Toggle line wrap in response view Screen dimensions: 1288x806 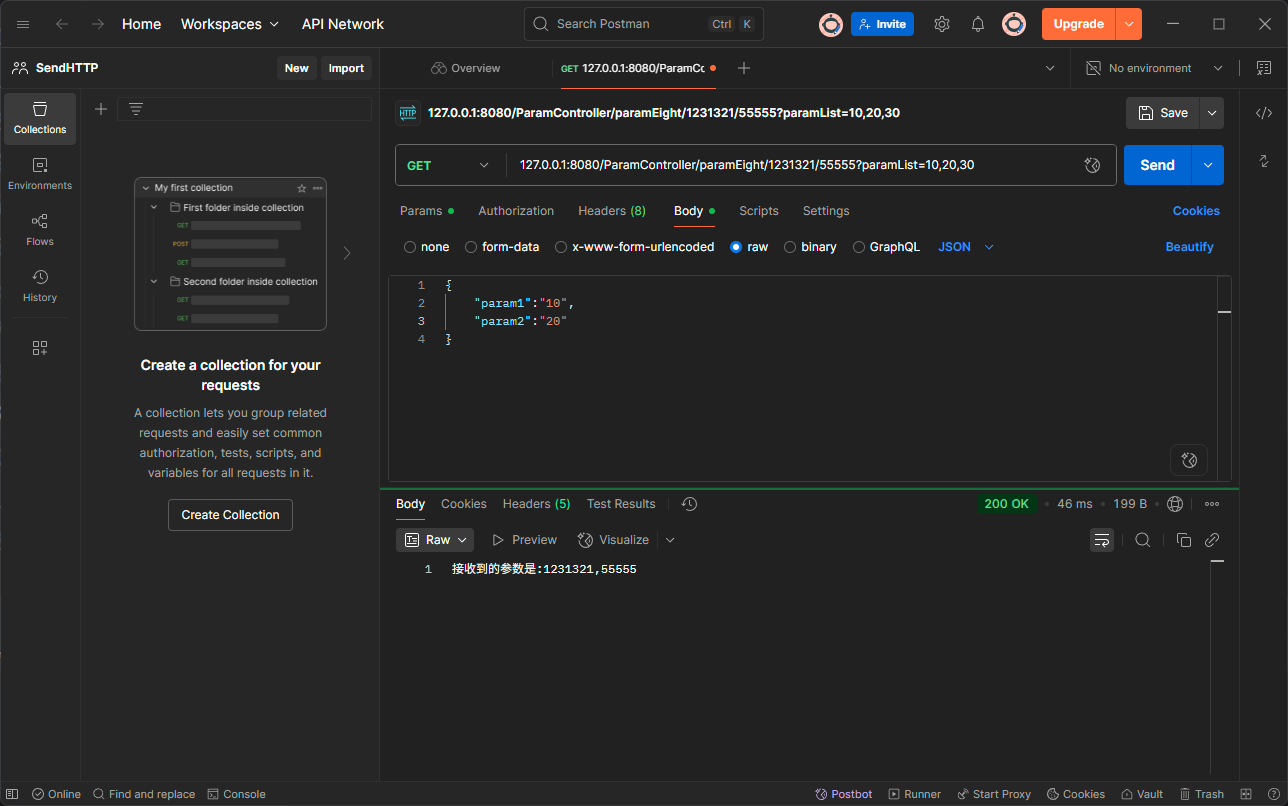tap(1102, 540)
